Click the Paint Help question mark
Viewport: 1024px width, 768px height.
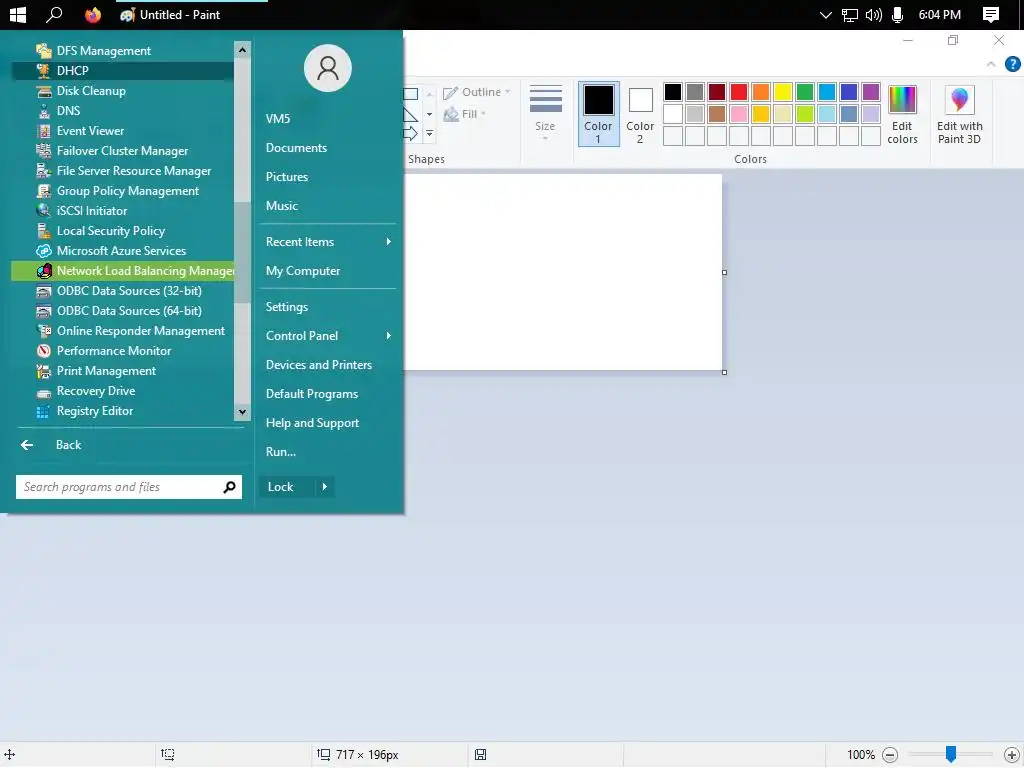1012,64
